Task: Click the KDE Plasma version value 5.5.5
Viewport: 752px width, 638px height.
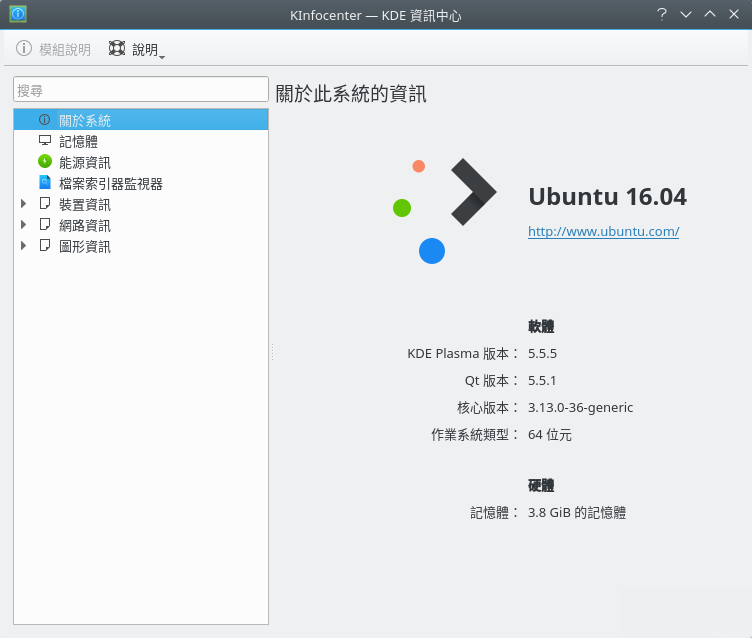Action: [x=542, y=354]
